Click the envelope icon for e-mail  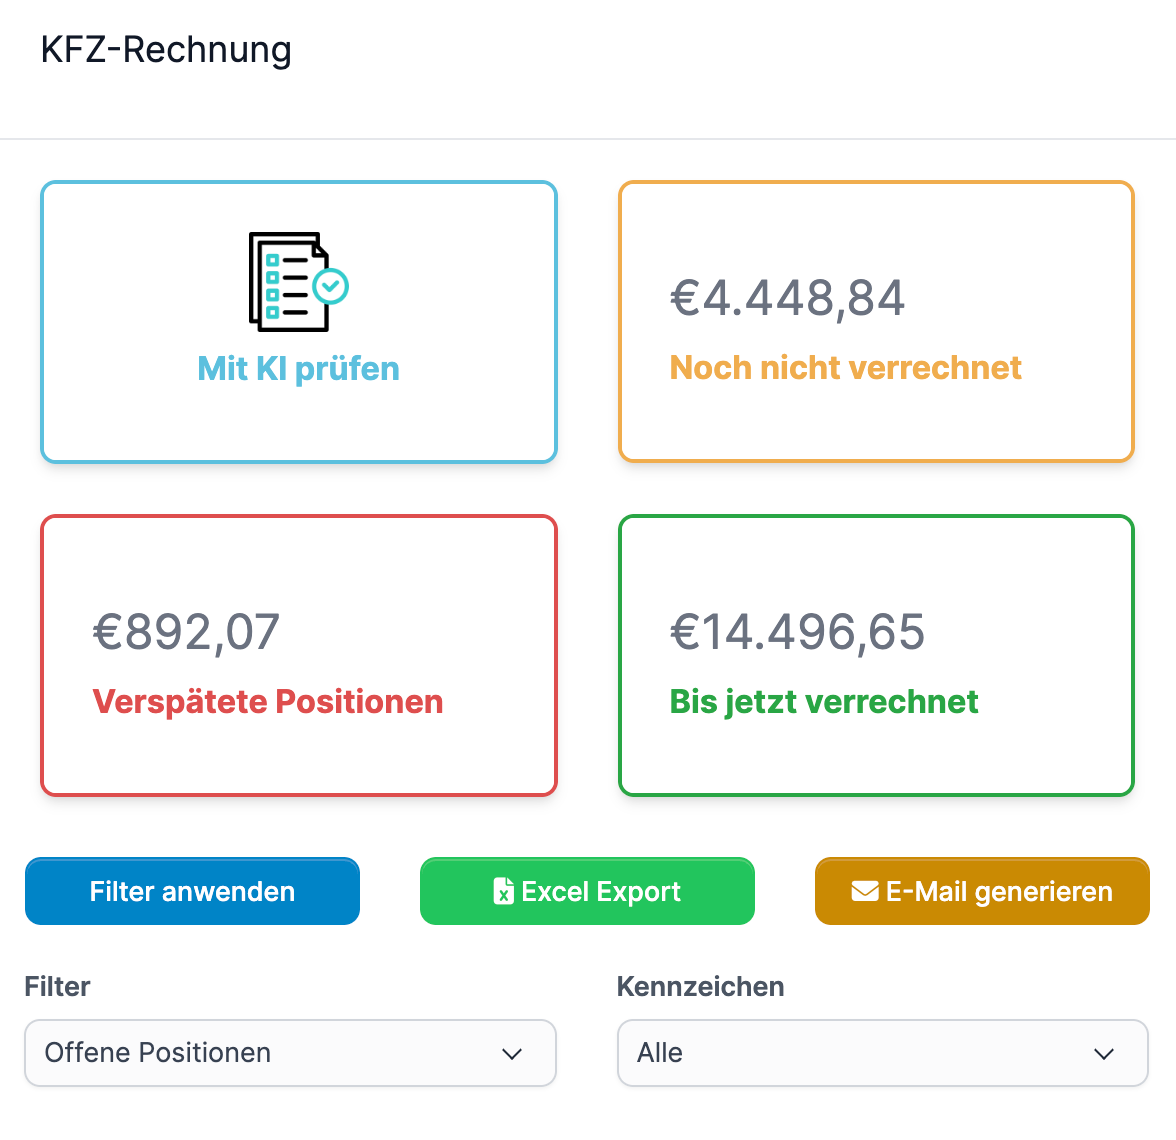click(865, 891)
